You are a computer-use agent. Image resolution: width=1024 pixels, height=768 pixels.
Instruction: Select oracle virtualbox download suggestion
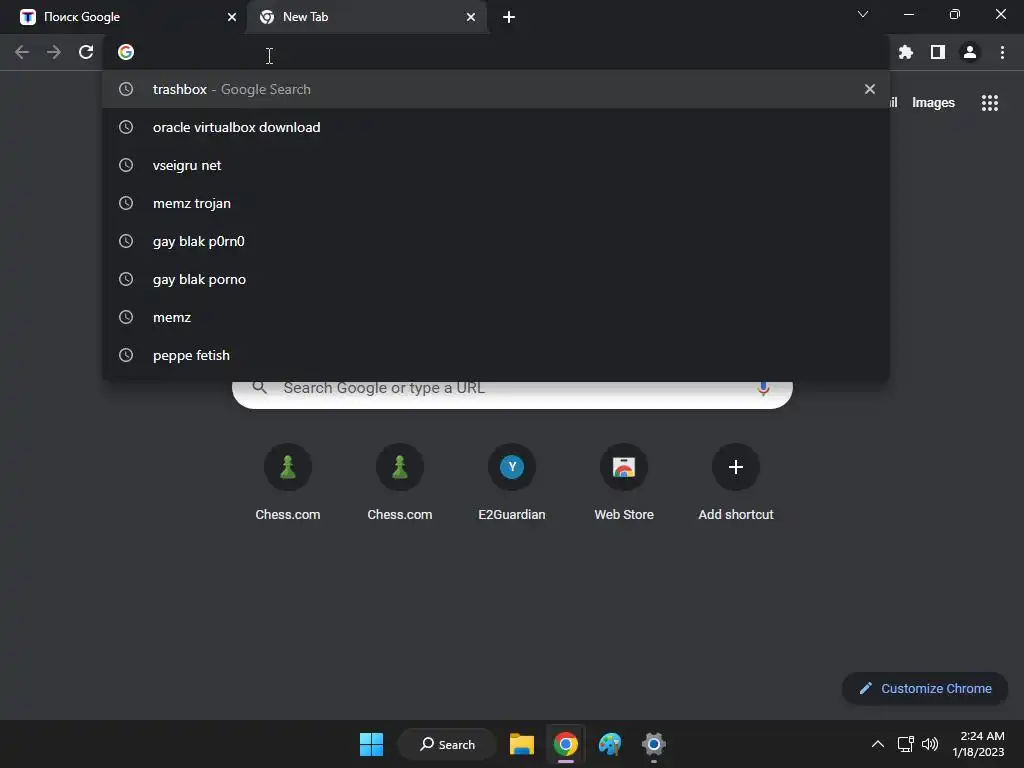tap(496, 127)
